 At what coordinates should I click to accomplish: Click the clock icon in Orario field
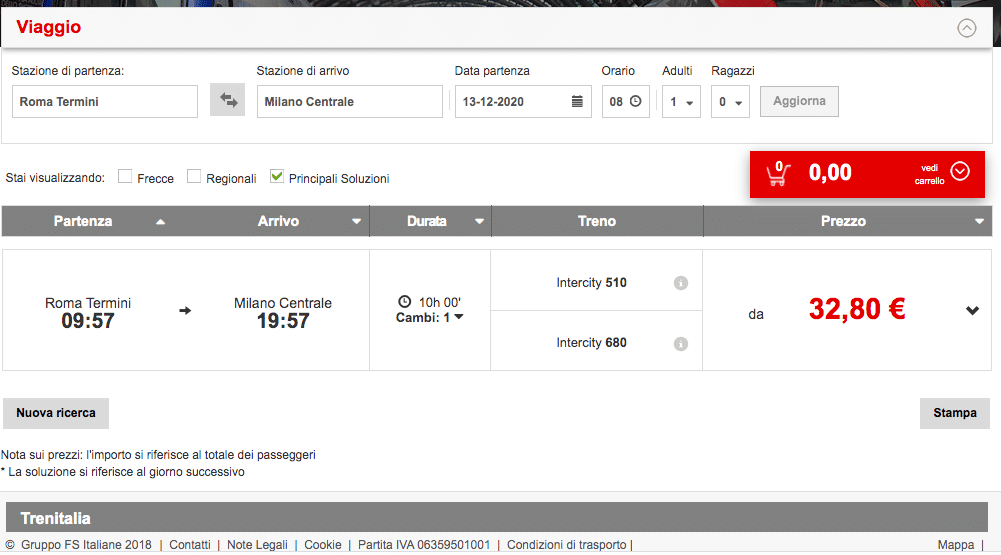[x=635, y=102]
